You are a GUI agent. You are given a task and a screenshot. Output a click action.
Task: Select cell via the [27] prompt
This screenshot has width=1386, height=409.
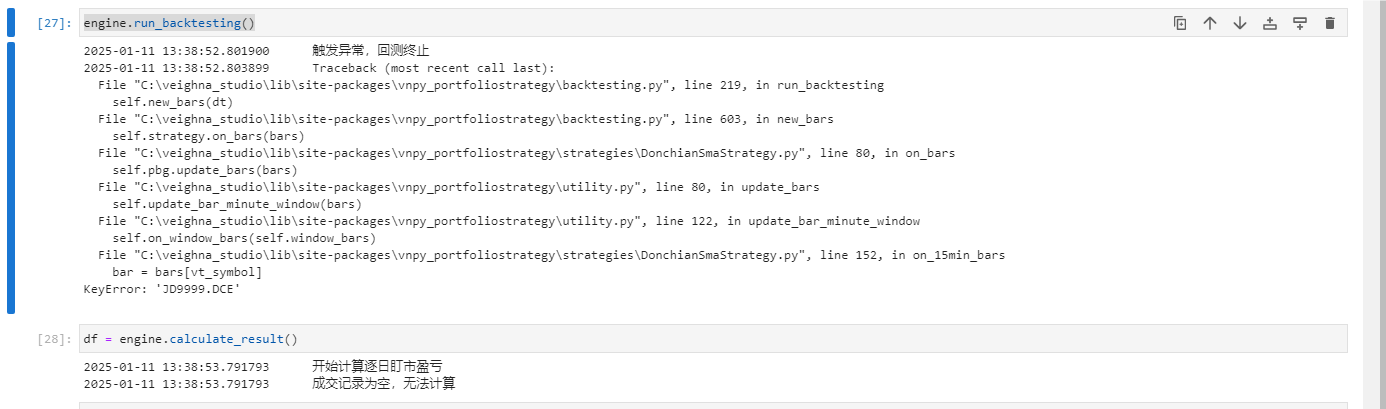coord(54,23)
